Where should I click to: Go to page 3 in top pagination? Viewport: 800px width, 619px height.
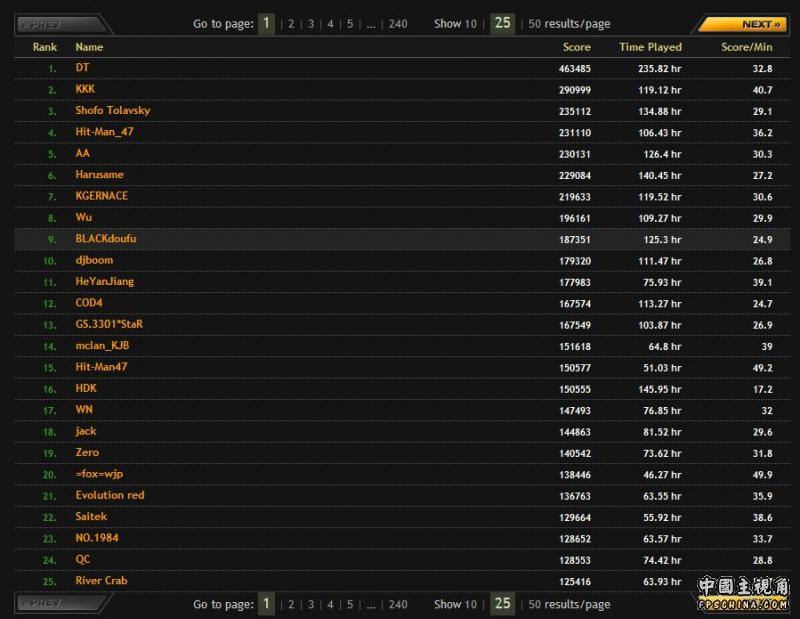311,24
